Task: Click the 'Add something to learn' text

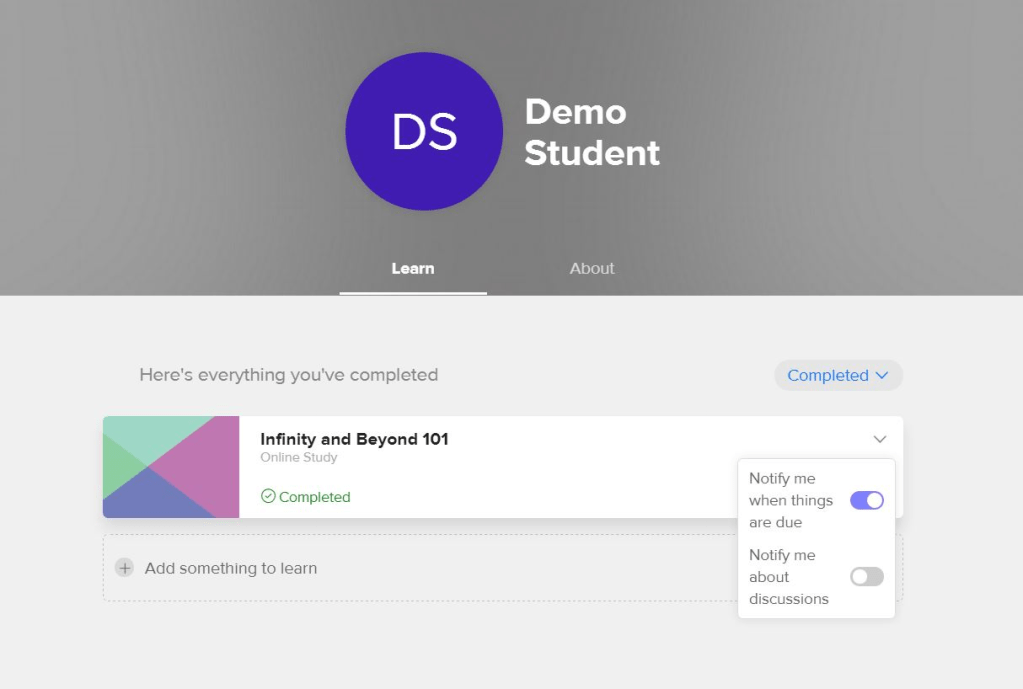Action: (x=231, y=568)
